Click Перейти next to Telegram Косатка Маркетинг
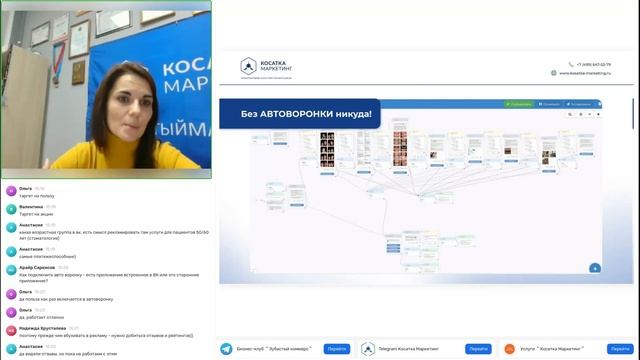Screen dimensions: 640x360 [x=478, y=349]
